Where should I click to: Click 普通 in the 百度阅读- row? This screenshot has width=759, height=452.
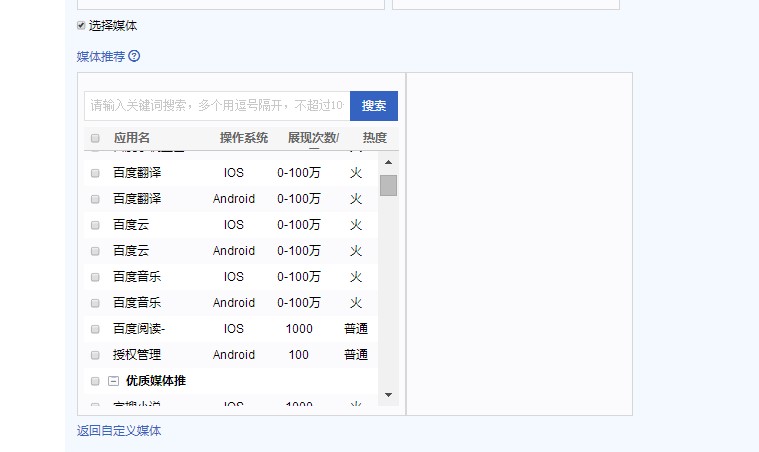pos(356,329)
